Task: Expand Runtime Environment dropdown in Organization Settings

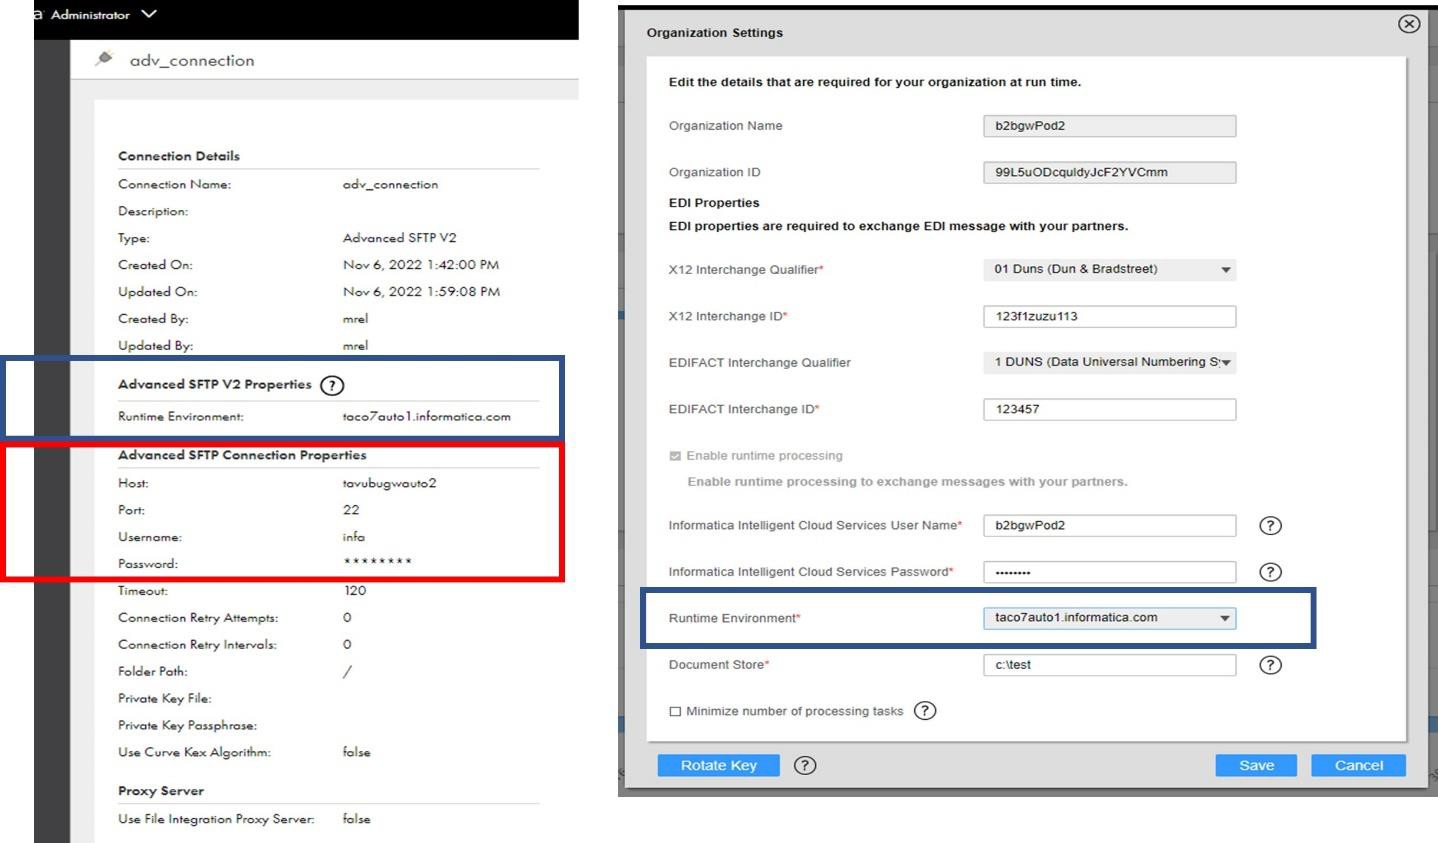Action: tap(1109, 618)
